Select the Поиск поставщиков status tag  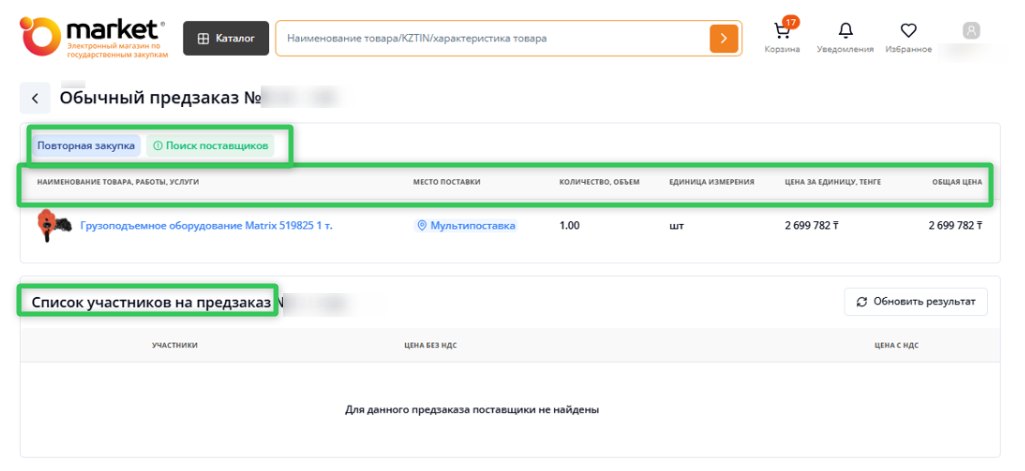[x=210, y=146]
